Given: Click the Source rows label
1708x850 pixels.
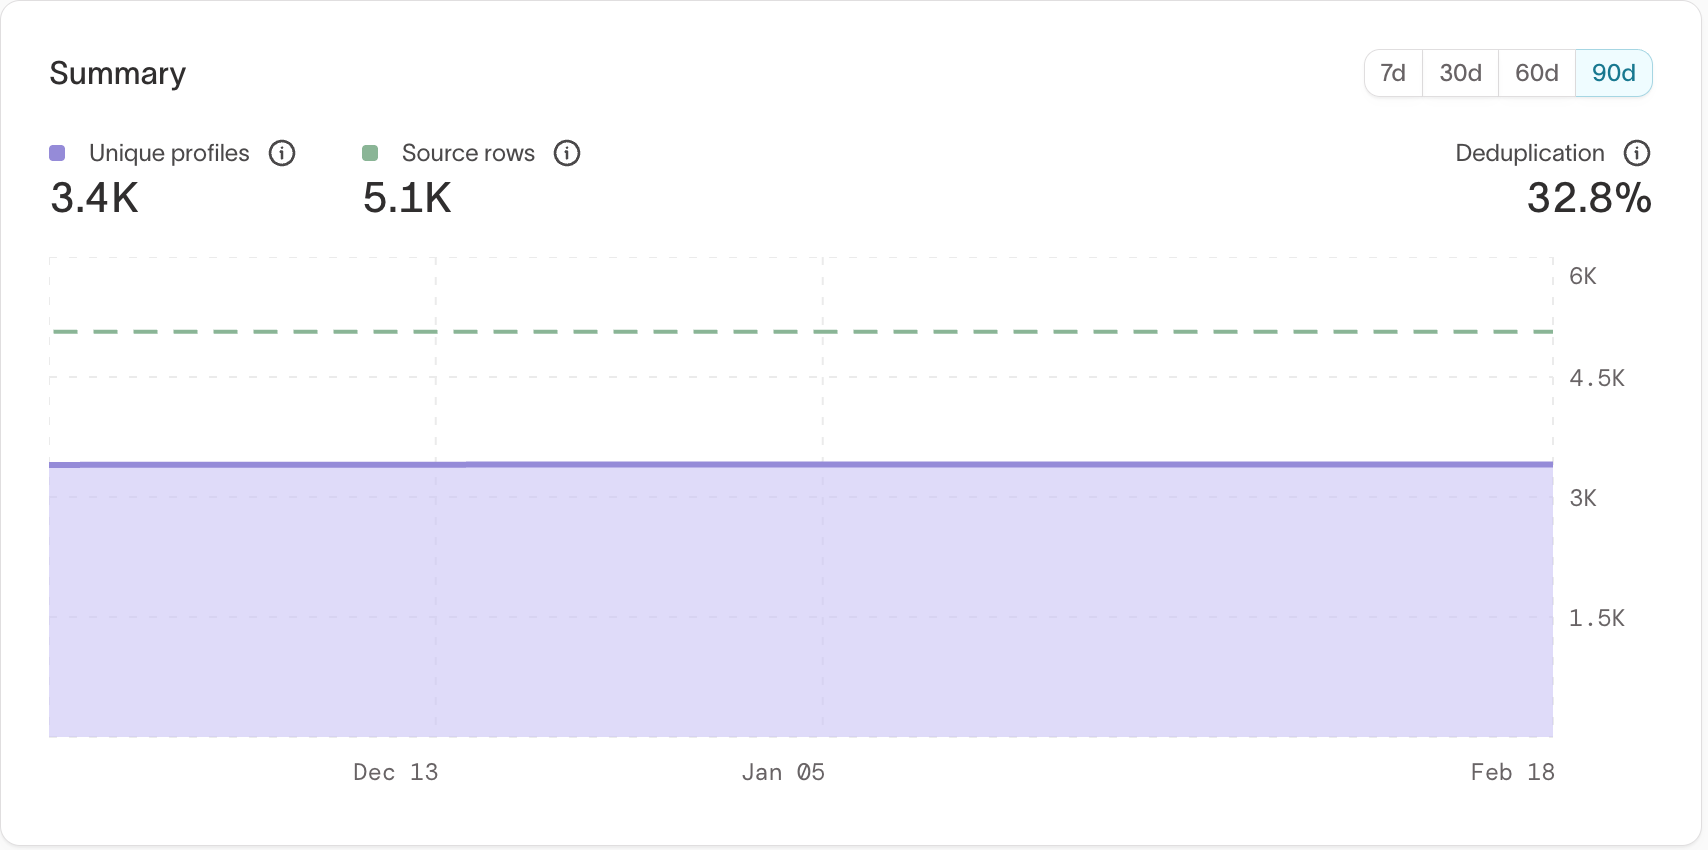Looking at the screenshot, I should (468, 153).
